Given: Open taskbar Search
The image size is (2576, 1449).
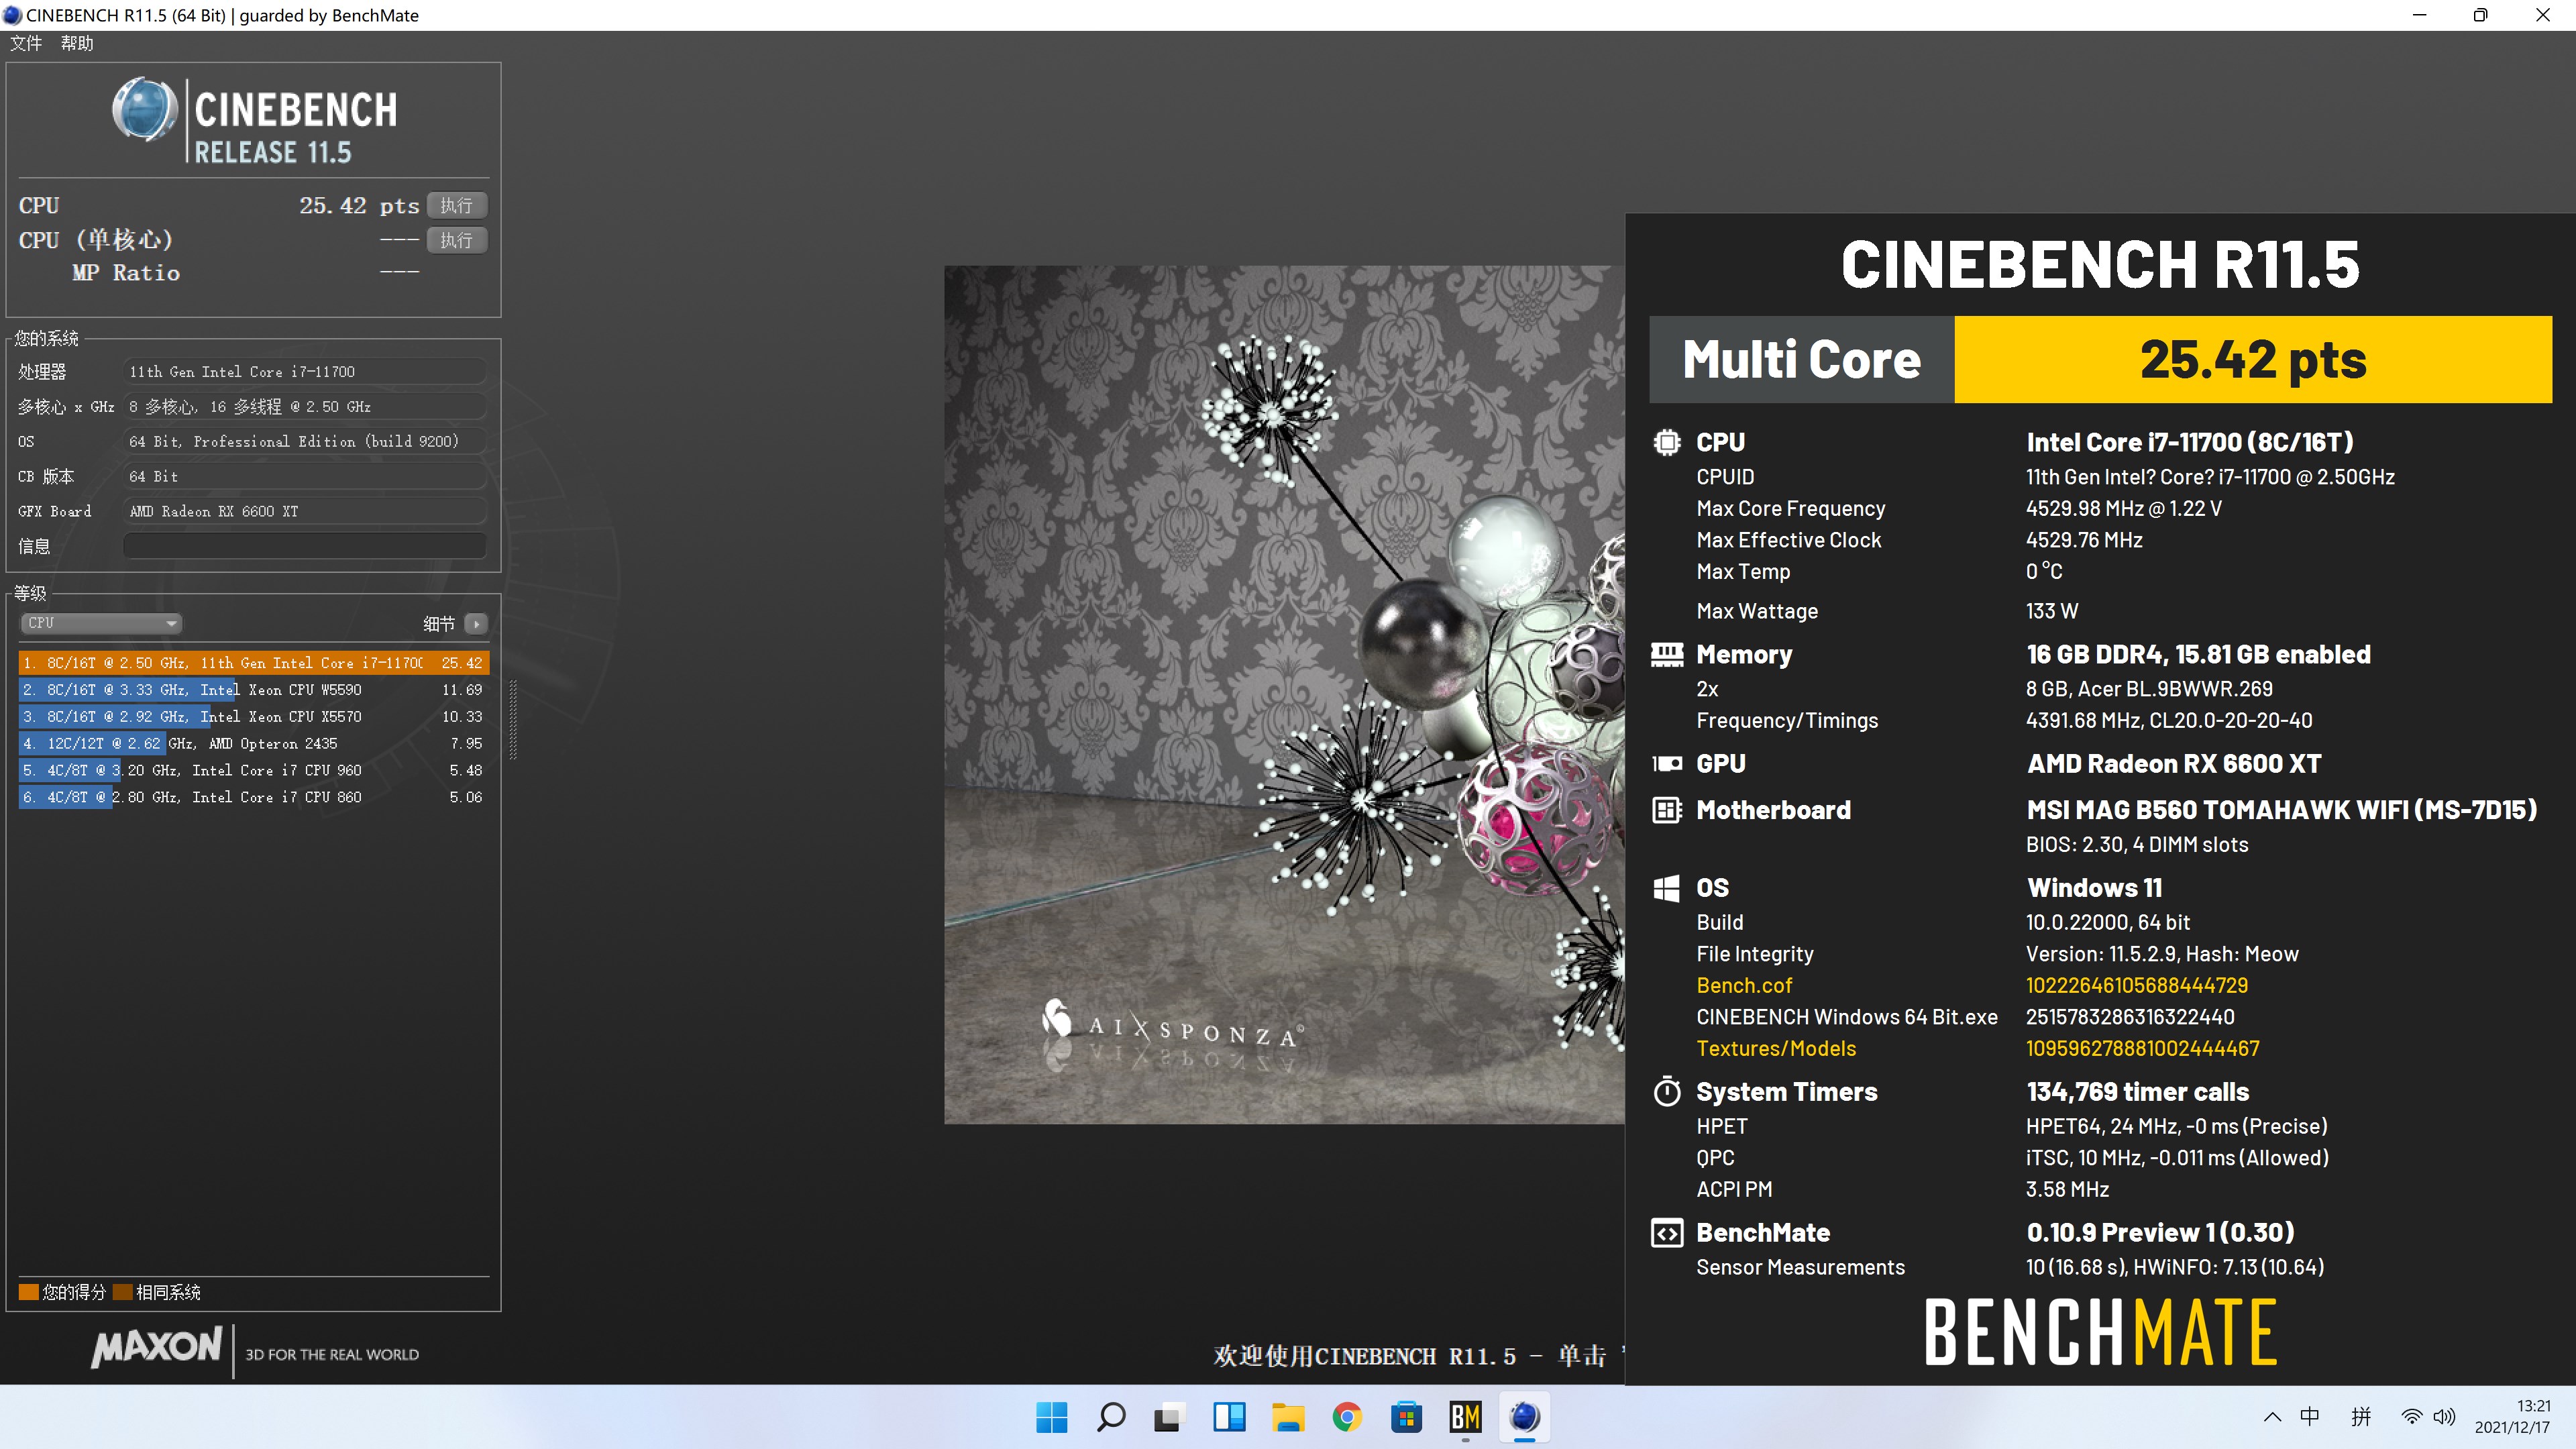Looking at the screenshot, I should pos(1110,1417).
